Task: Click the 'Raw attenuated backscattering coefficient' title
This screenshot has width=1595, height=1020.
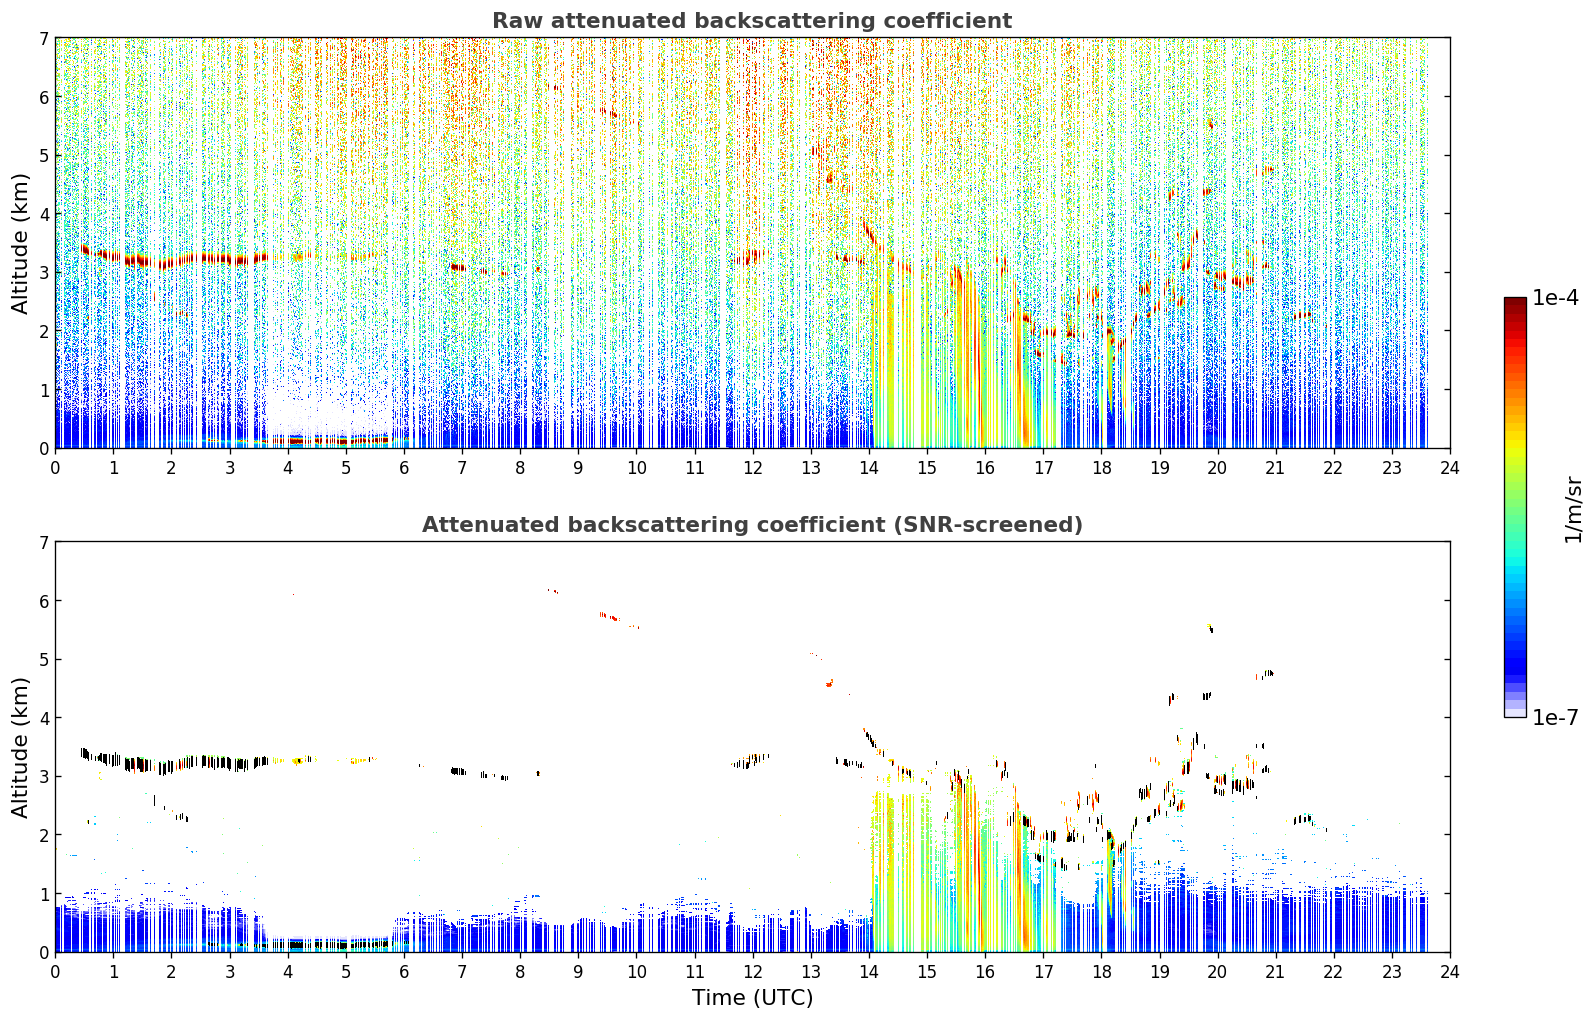Action: click(x=752, y=21)
